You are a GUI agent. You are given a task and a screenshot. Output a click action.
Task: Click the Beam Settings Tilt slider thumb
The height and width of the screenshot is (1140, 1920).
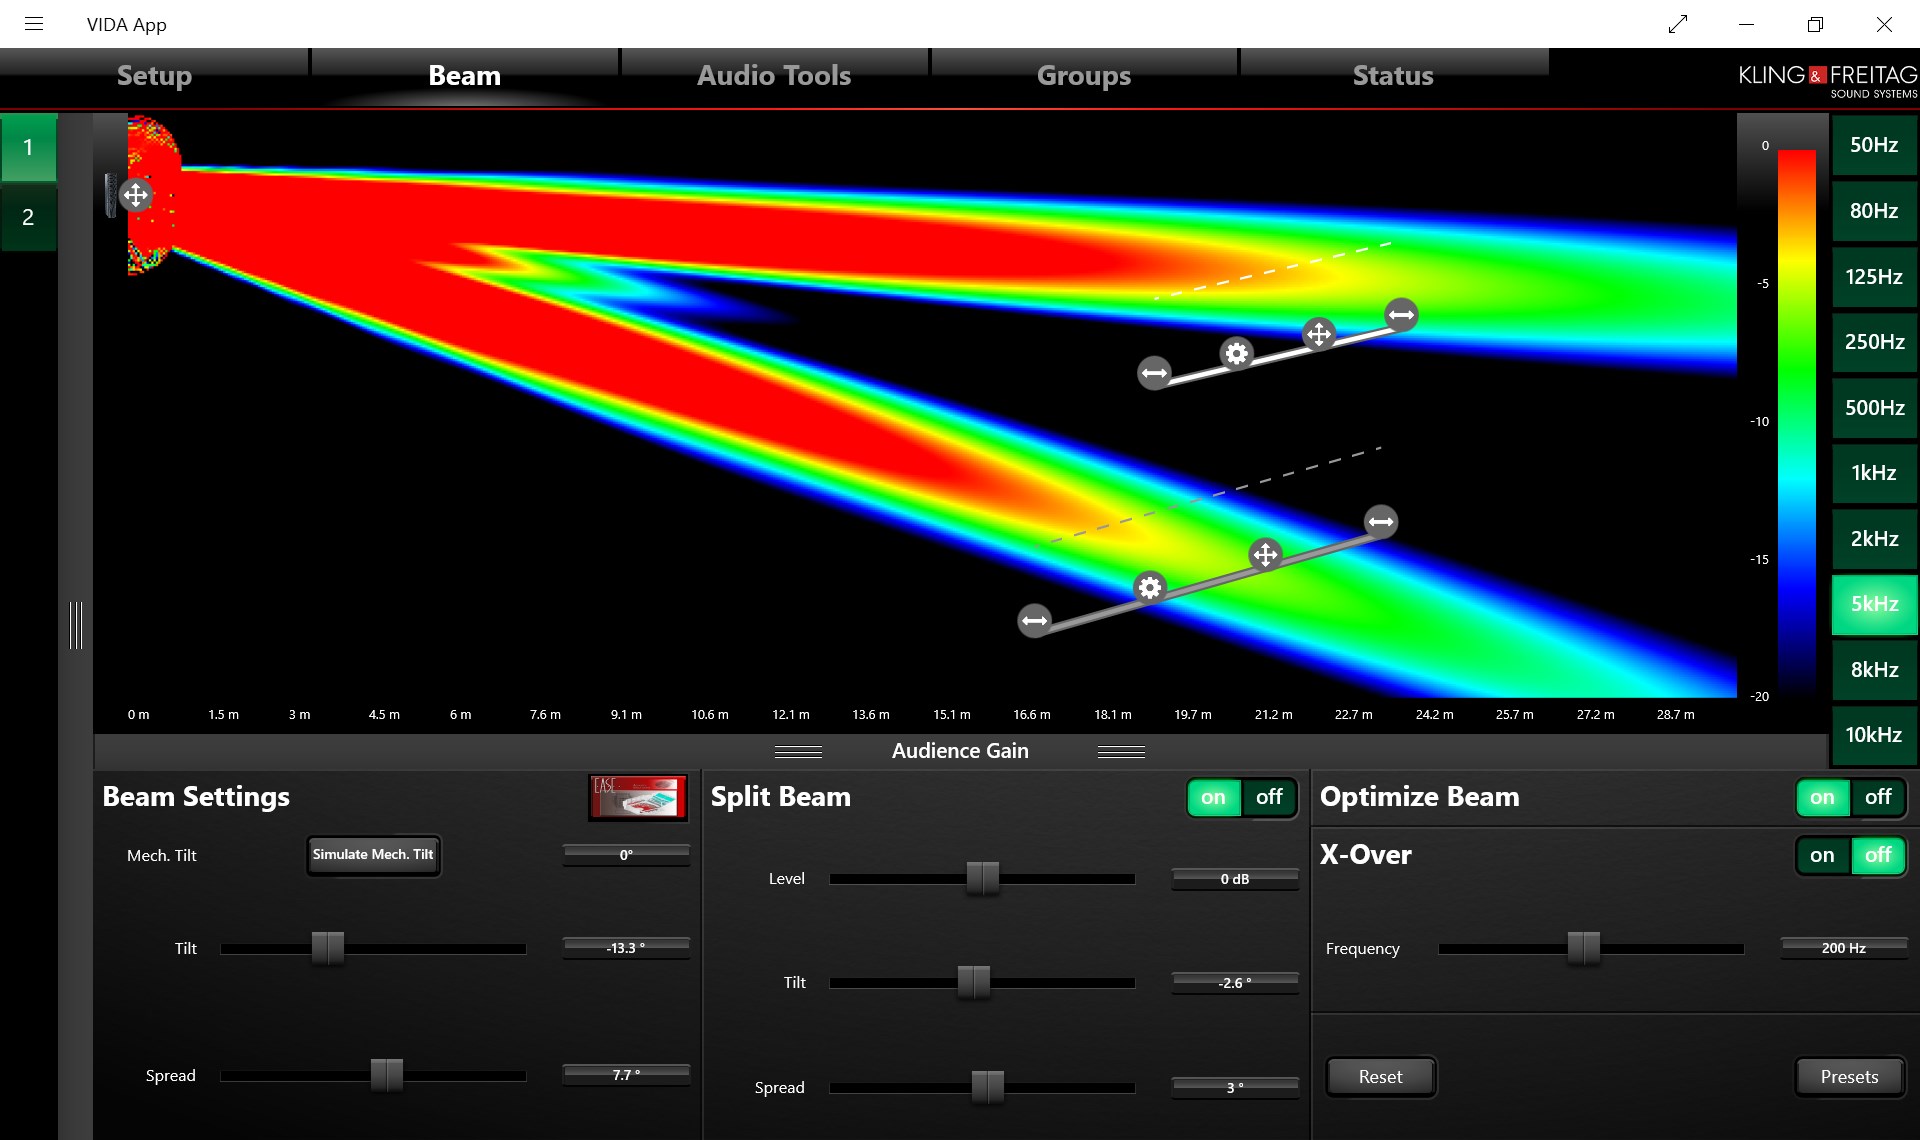[327, 948]
